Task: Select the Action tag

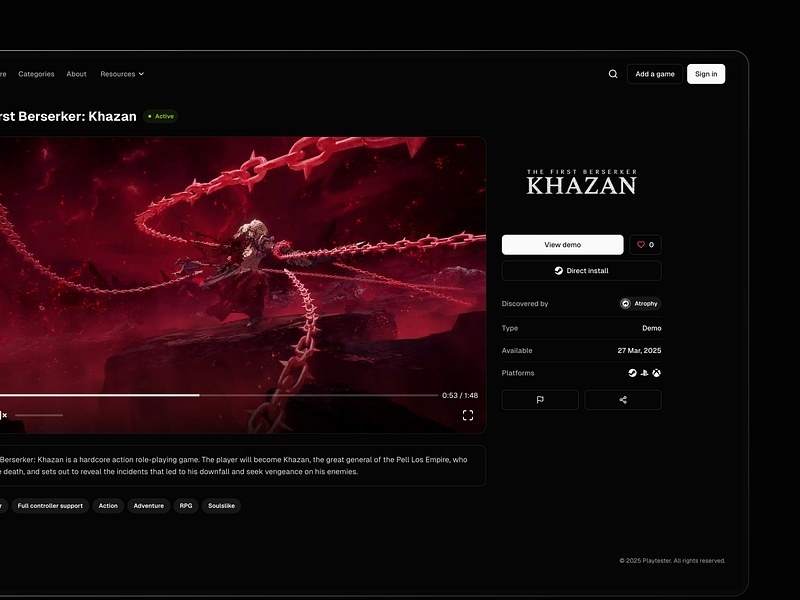Action: click(x=108, y=506)
